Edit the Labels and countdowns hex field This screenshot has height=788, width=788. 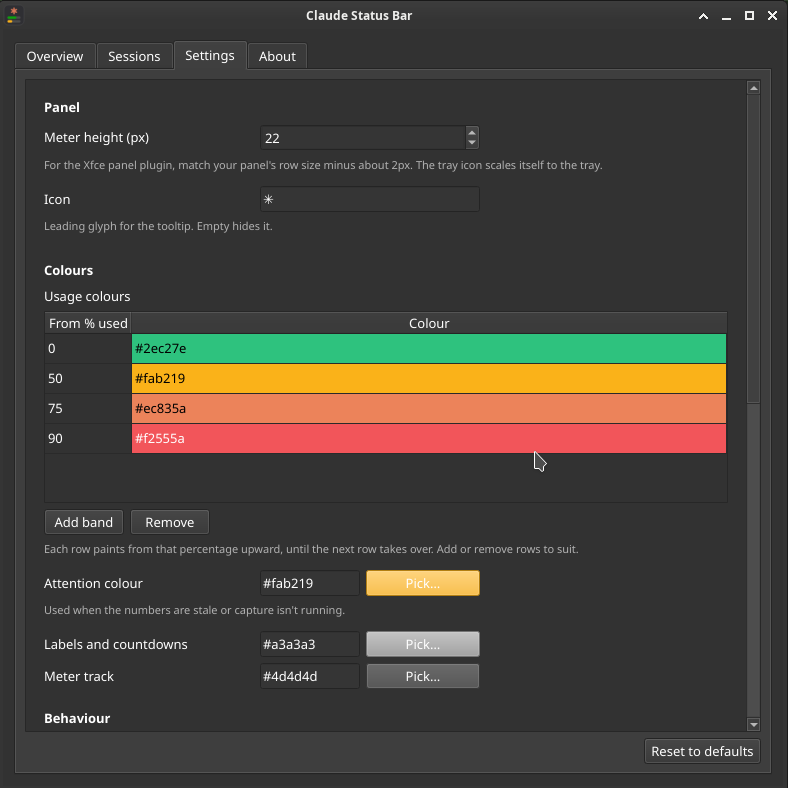(310, 644)
